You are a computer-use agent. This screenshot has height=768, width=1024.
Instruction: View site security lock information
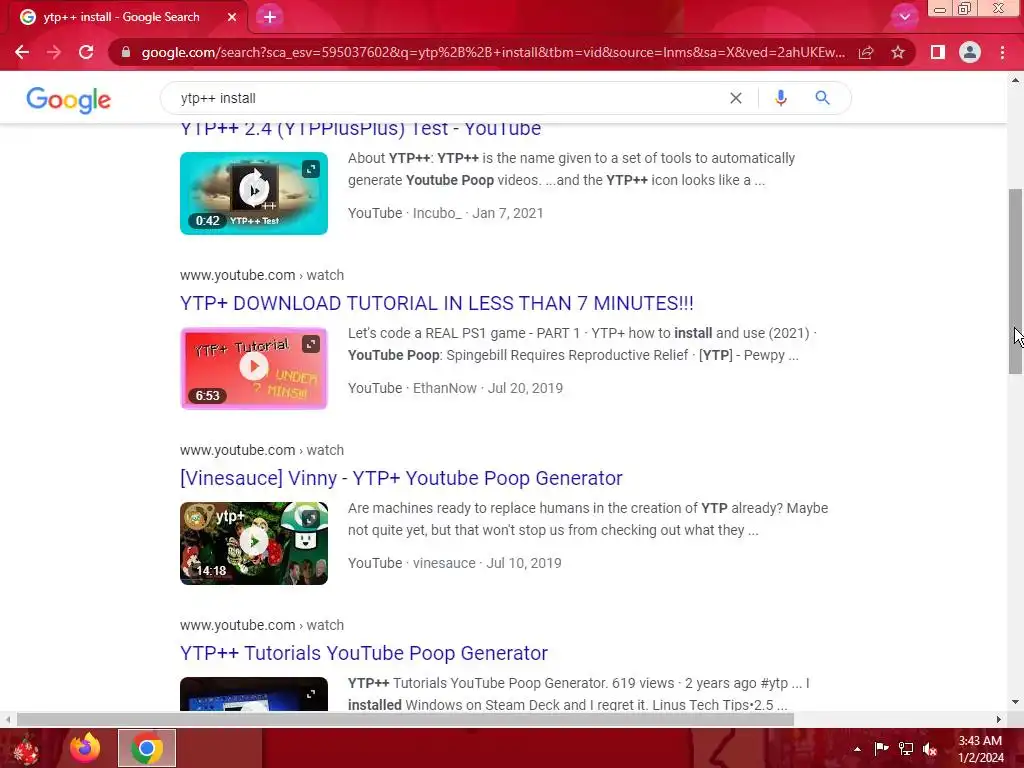coord(125,52)
